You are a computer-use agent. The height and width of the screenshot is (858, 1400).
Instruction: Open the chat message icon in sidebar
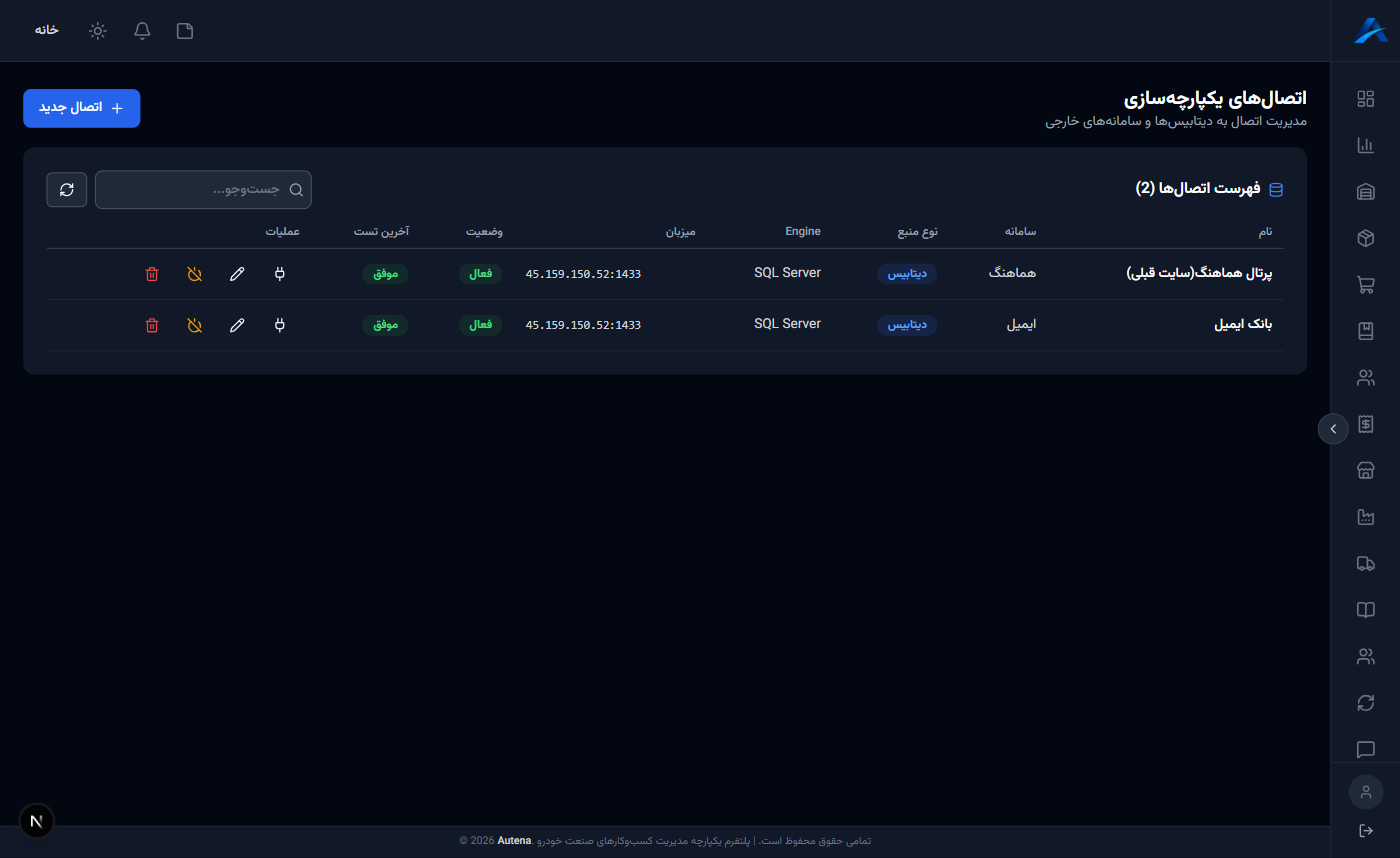[x=1365, y=750]
